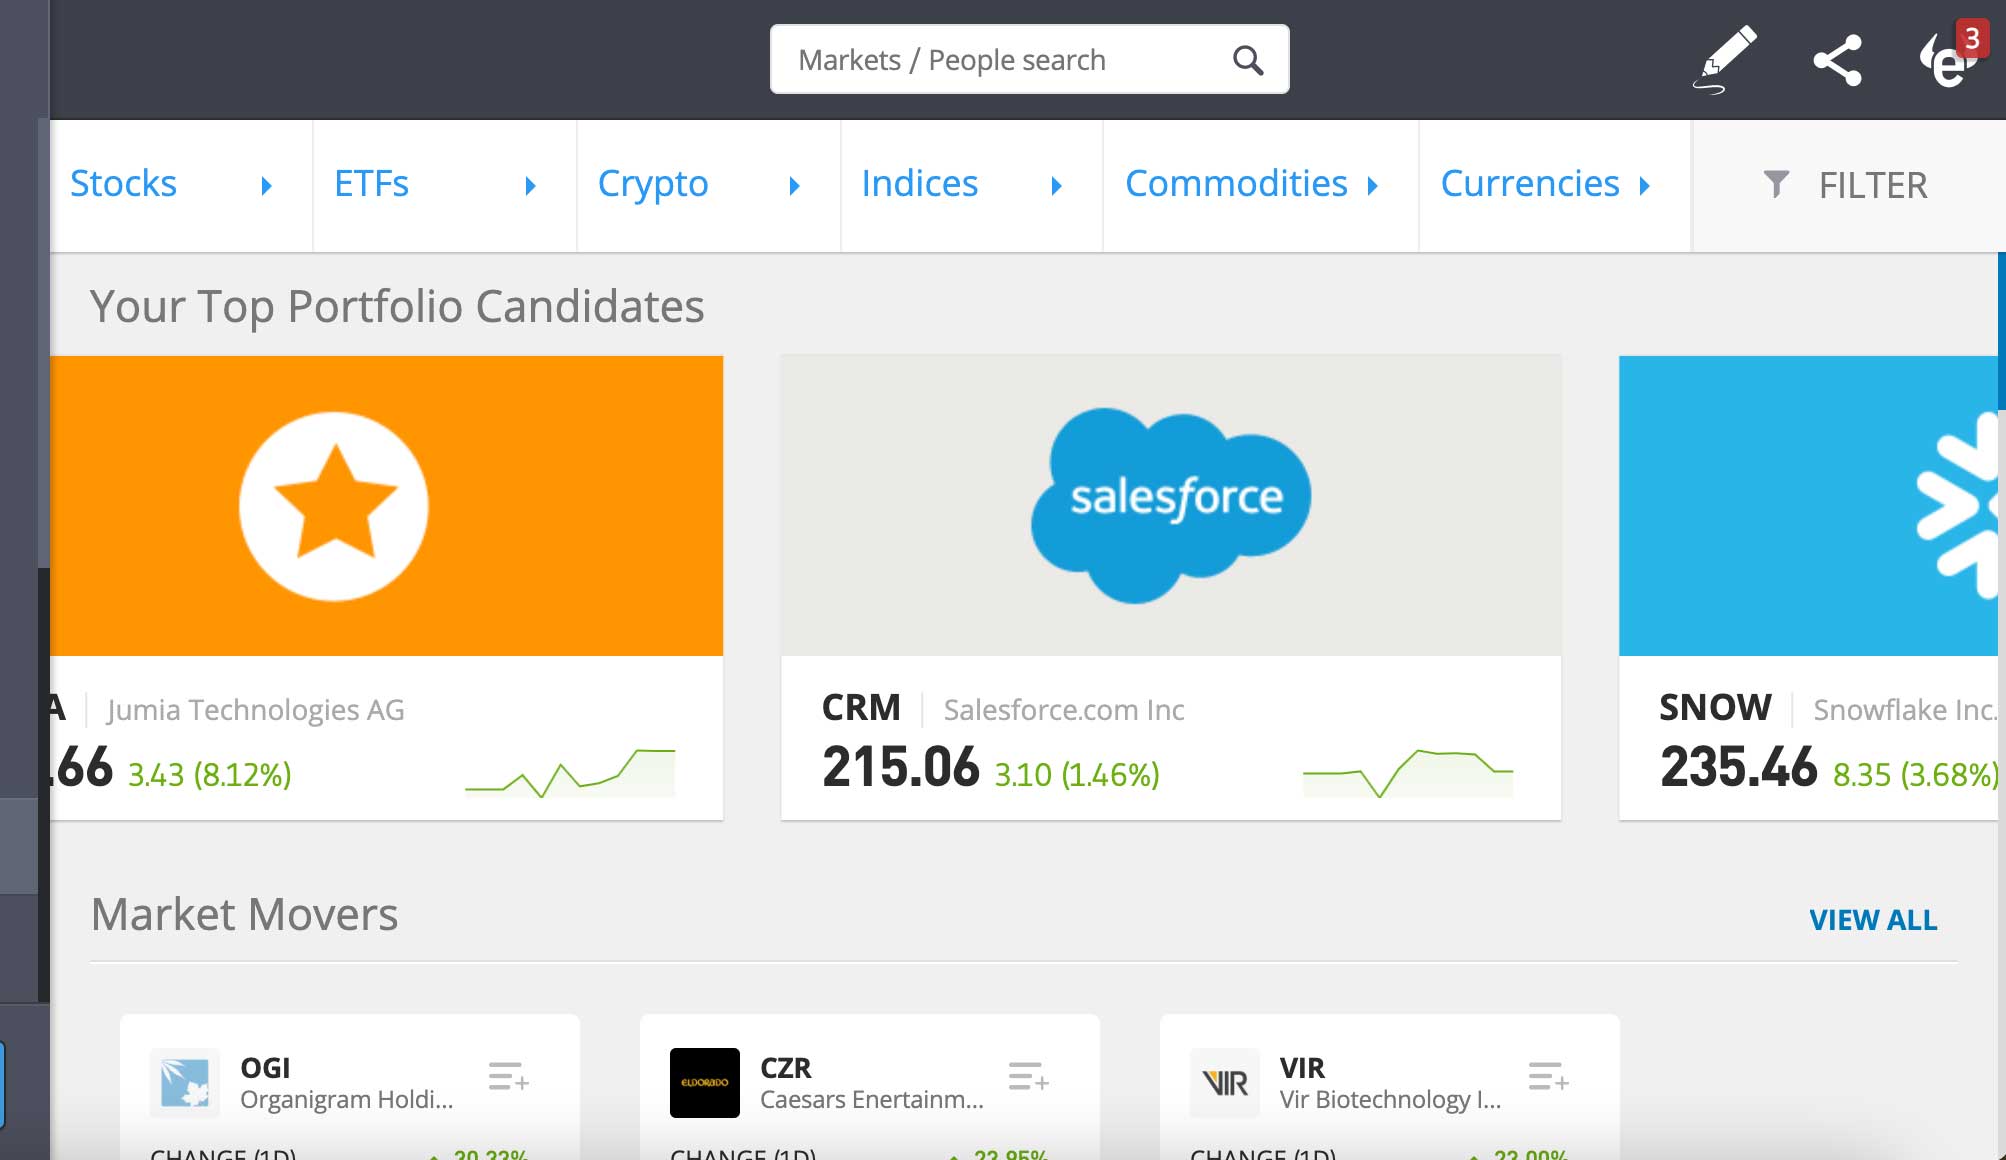Image resolution: width=2006 pixels, height=1160 pixels.
Task: Add OGI to watchlist icon
Action: click(508, 1077)
